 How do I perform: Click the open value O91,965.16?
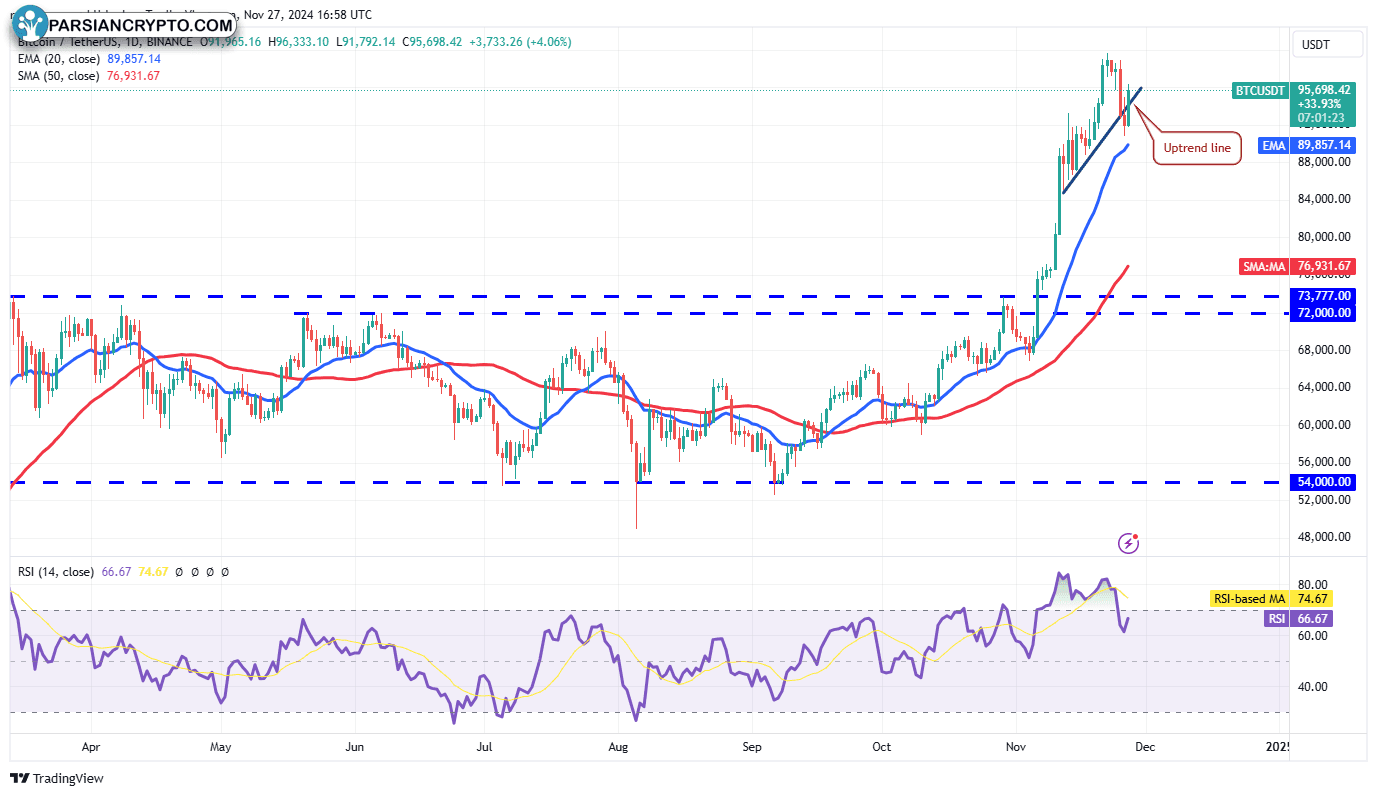[232, 42]
